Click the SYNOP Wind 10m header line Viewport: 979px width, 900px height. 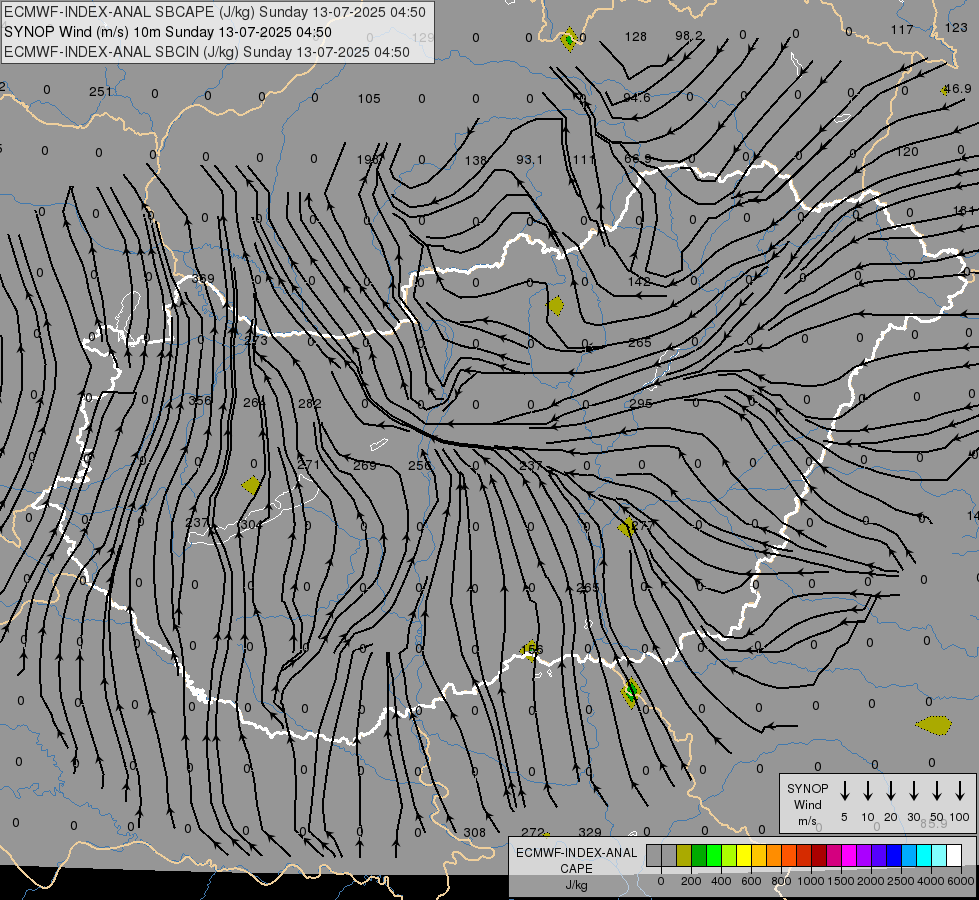tap(168, 32)
